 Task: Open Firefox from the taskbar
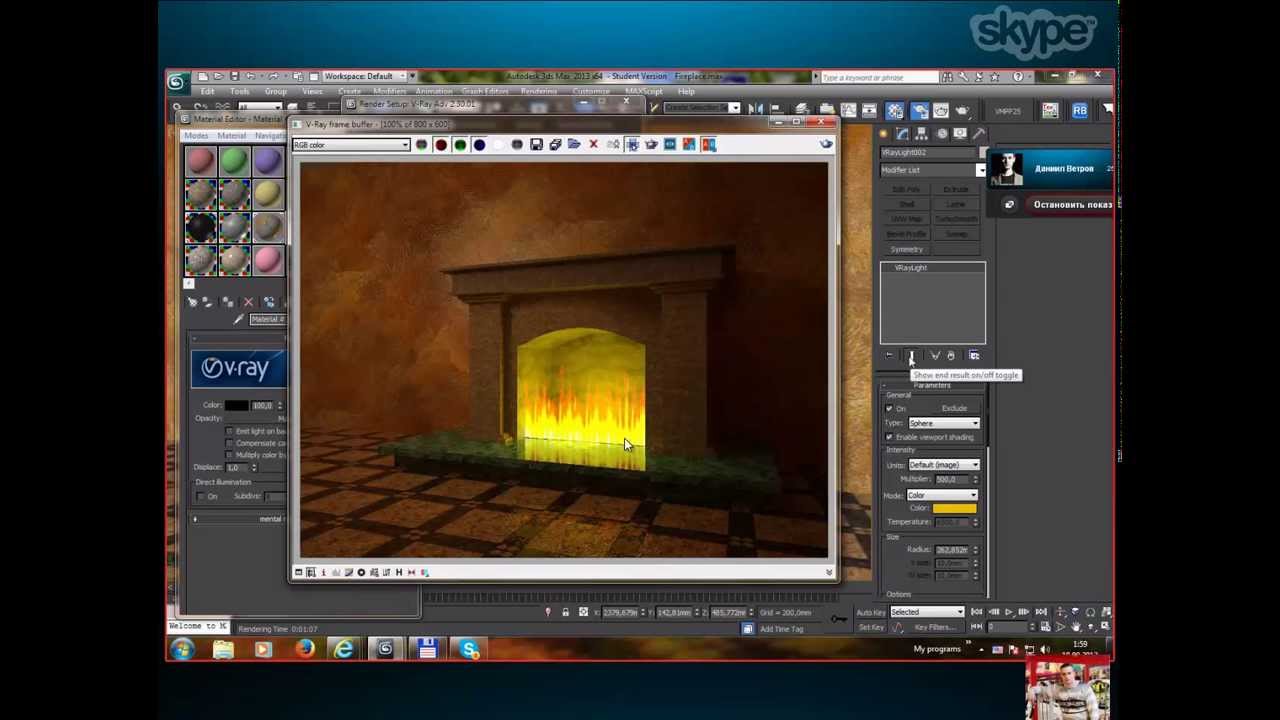click(x=304, y=650)
